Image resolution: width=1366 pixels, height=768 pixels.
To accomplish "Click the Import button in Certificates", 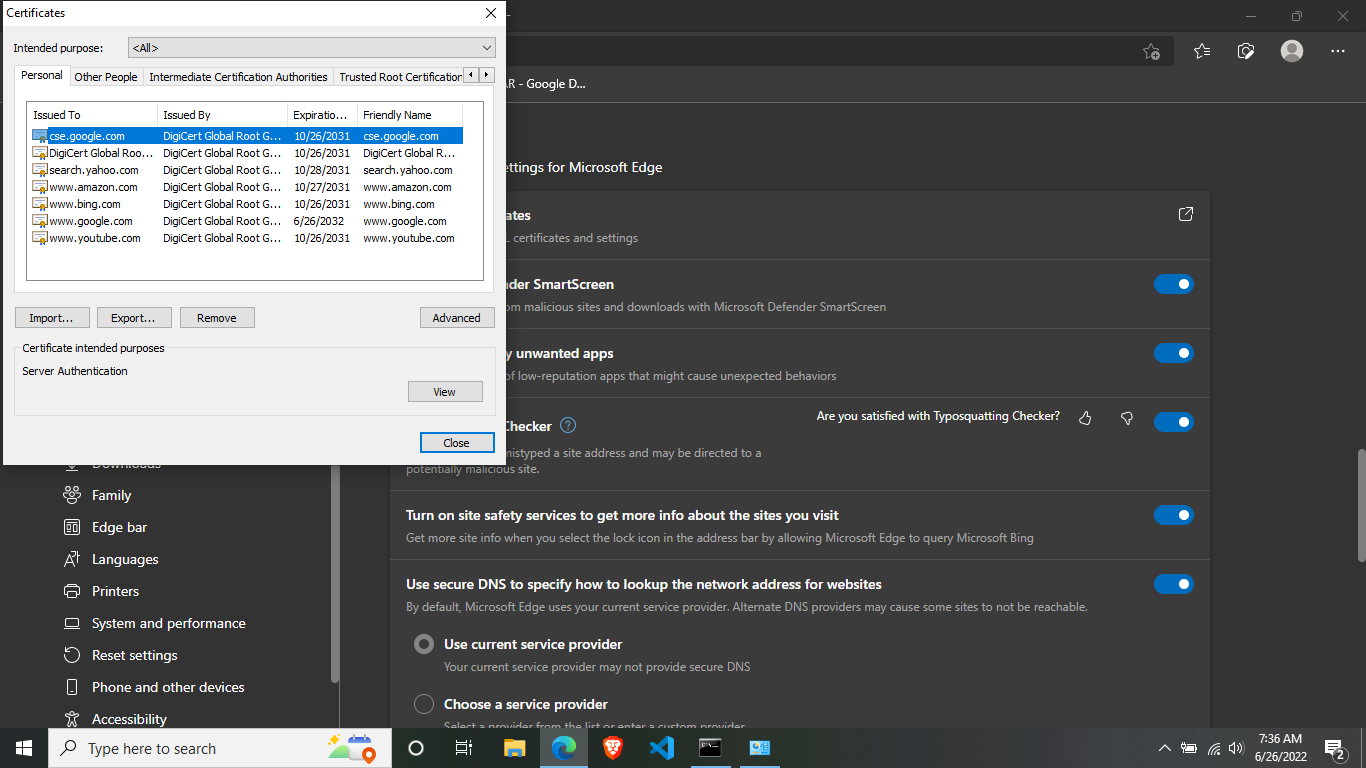I will 52,318.
